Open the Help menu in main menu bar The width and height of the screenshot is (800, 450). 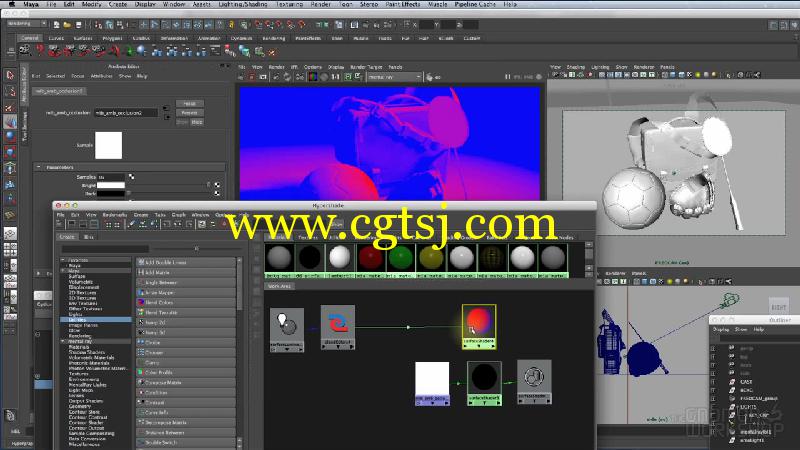click(x=510, y=4)
